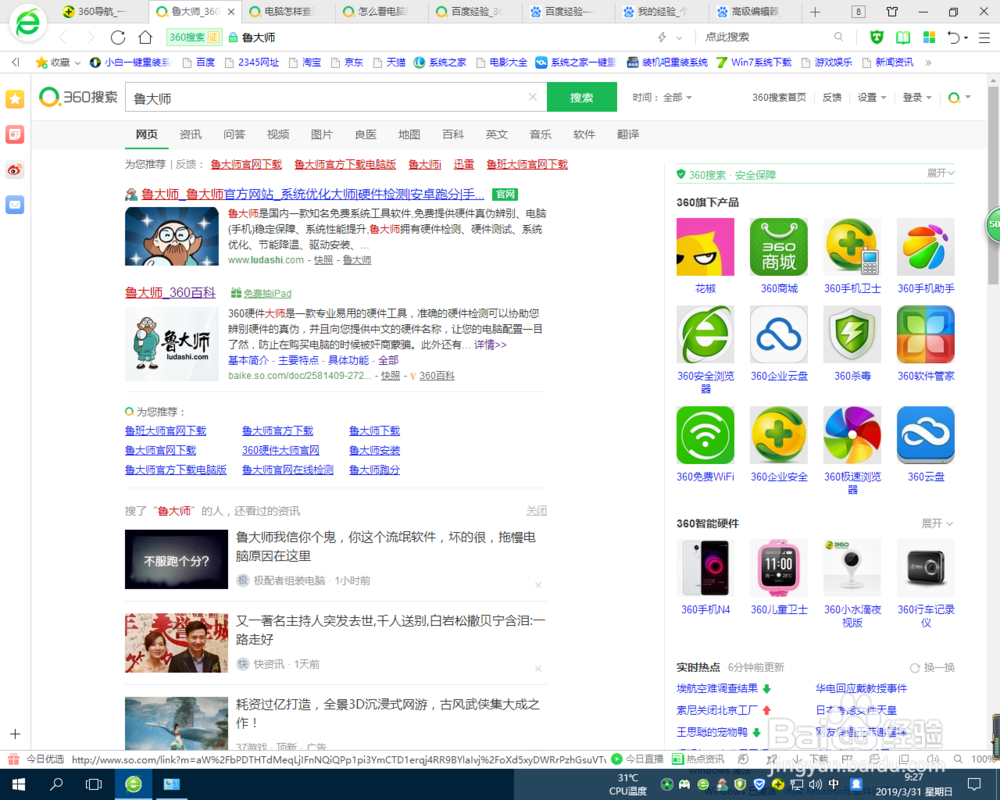This screenshot has width=1000, height=800.
Task: Open the mail icon in sidebar
Action: (15, 205)
